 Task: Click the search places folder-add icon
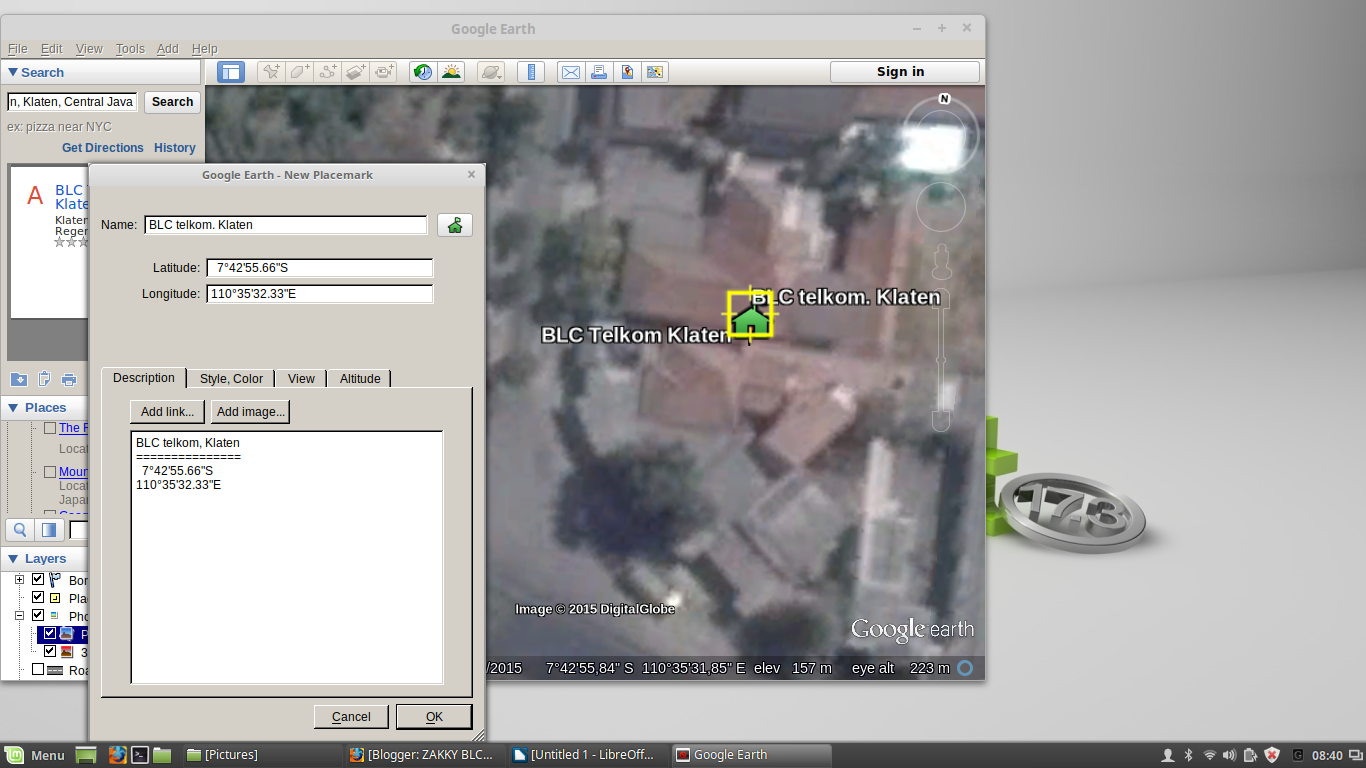click(19, 379)
